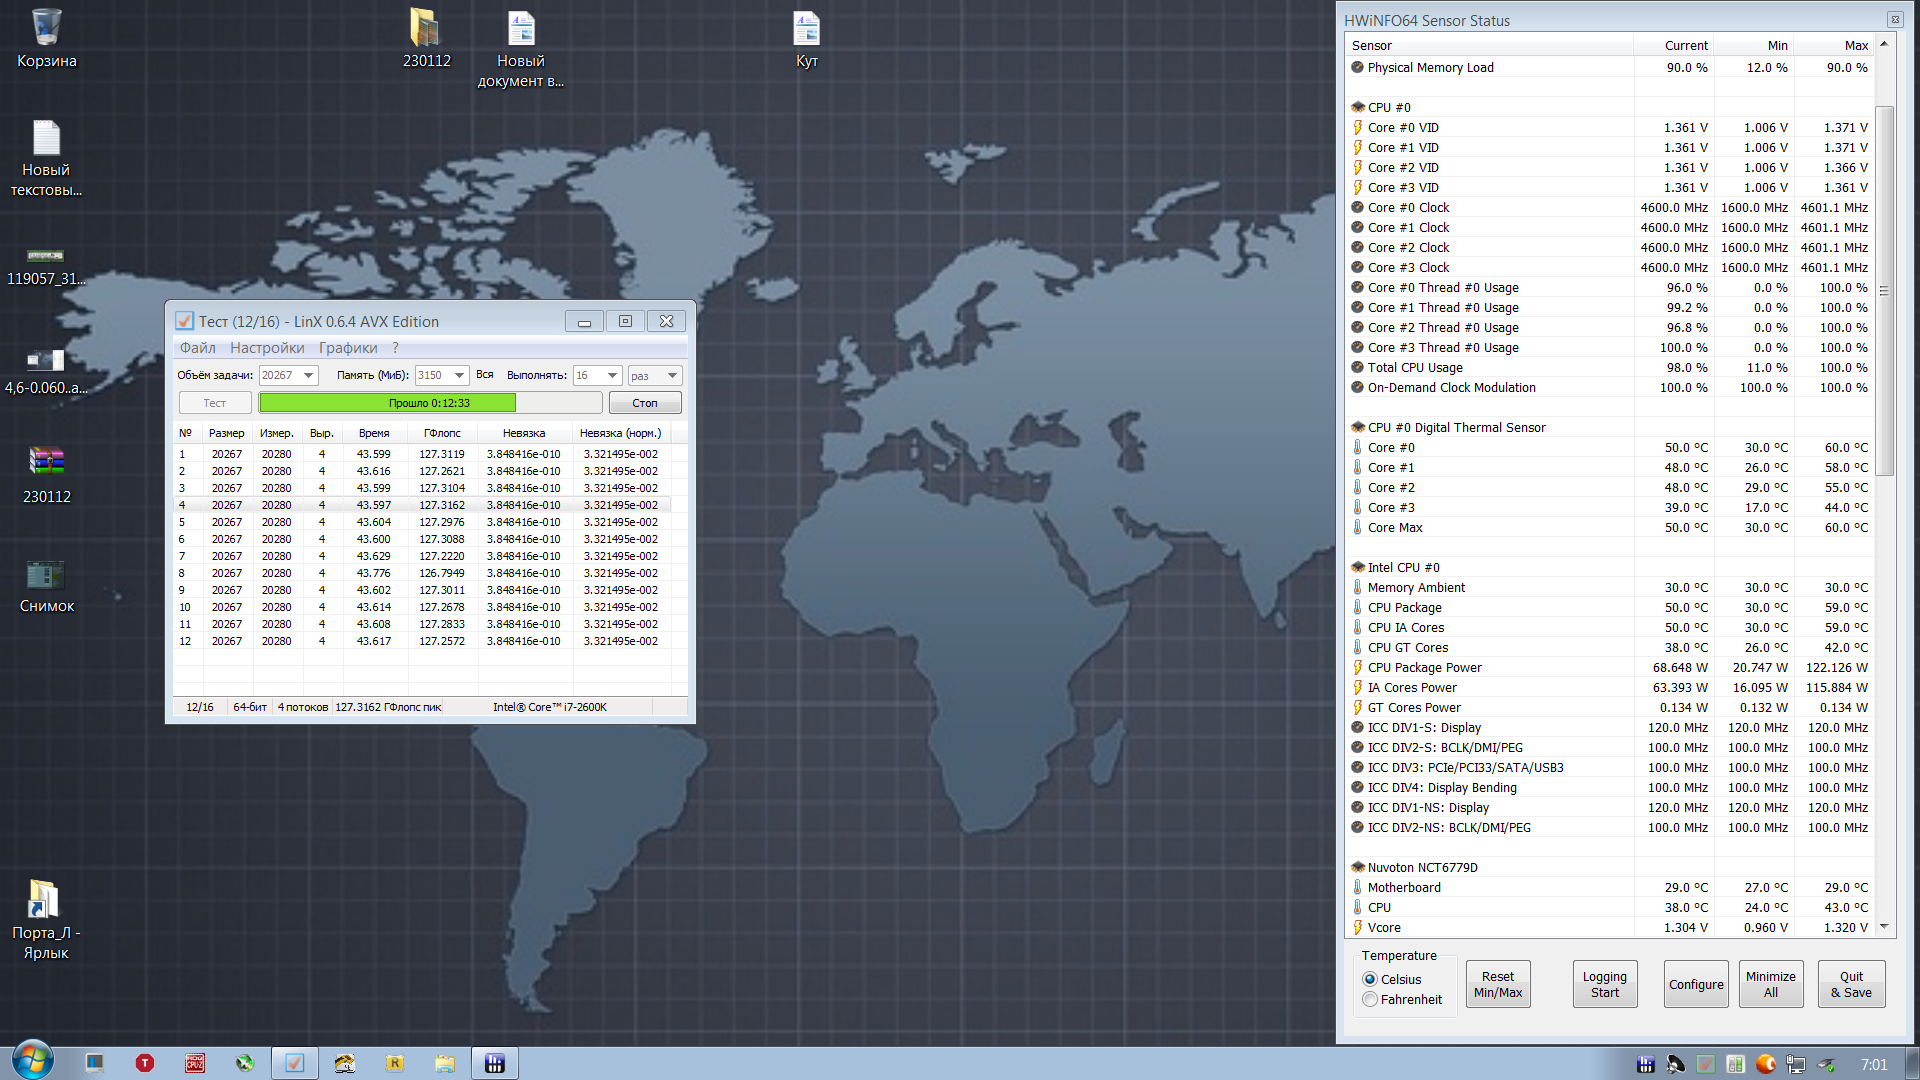Open the Графики menu in LinX
This screenshot has width=1920, height=1080.
[348, 347]
